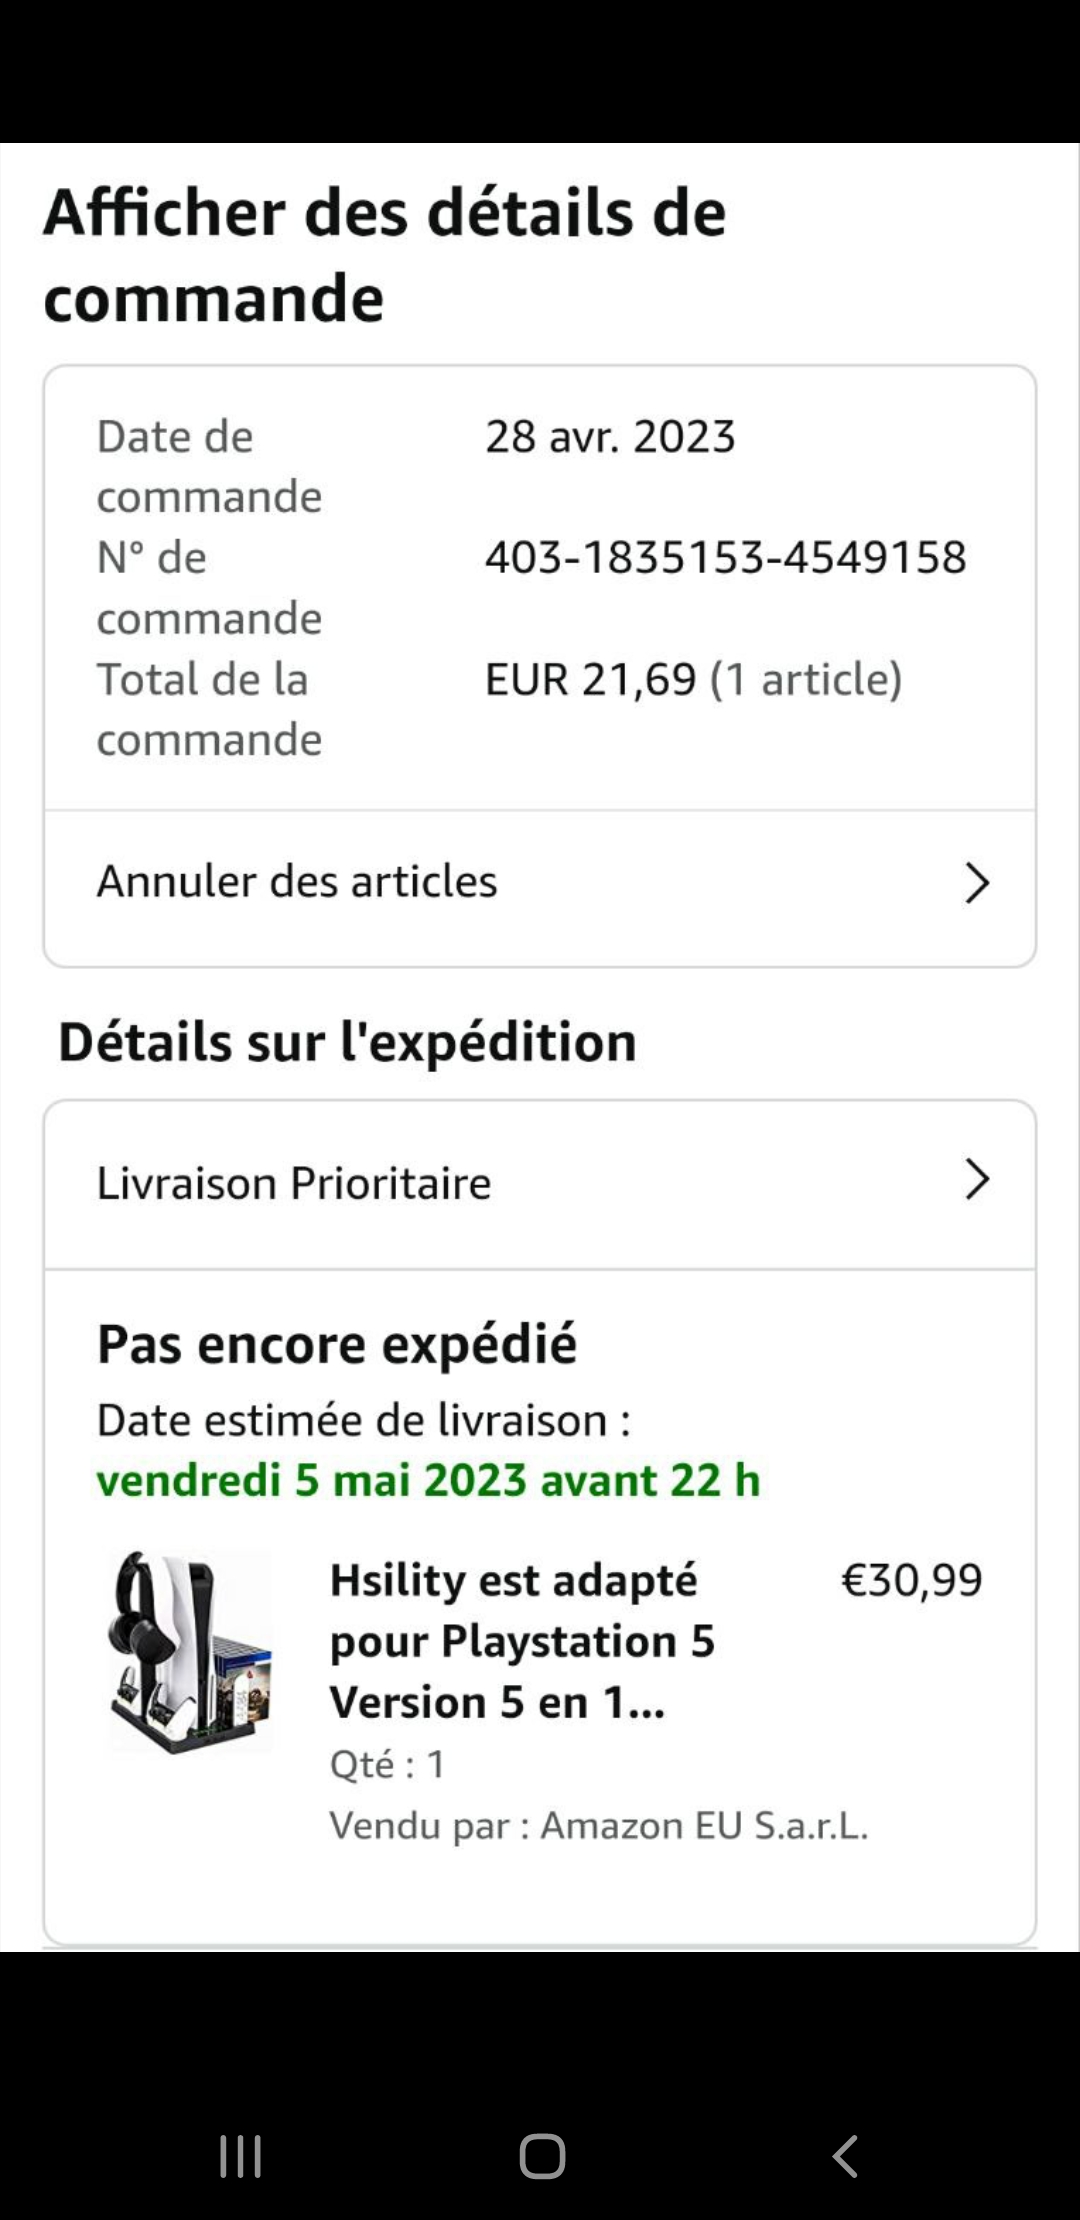Open the Hsility Playstation 5 product title

tap(522, 1641)
